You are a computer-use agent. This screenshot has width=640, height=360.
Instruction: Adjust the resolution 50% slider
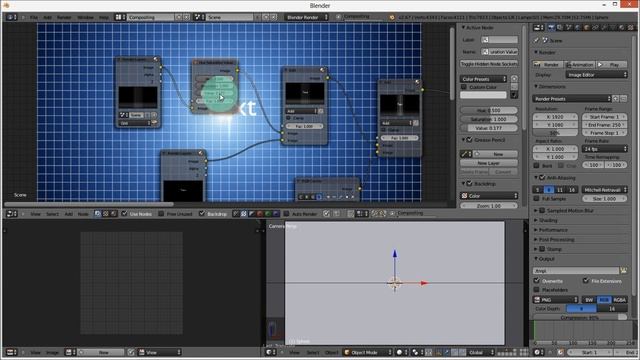[x=555, y=133]
